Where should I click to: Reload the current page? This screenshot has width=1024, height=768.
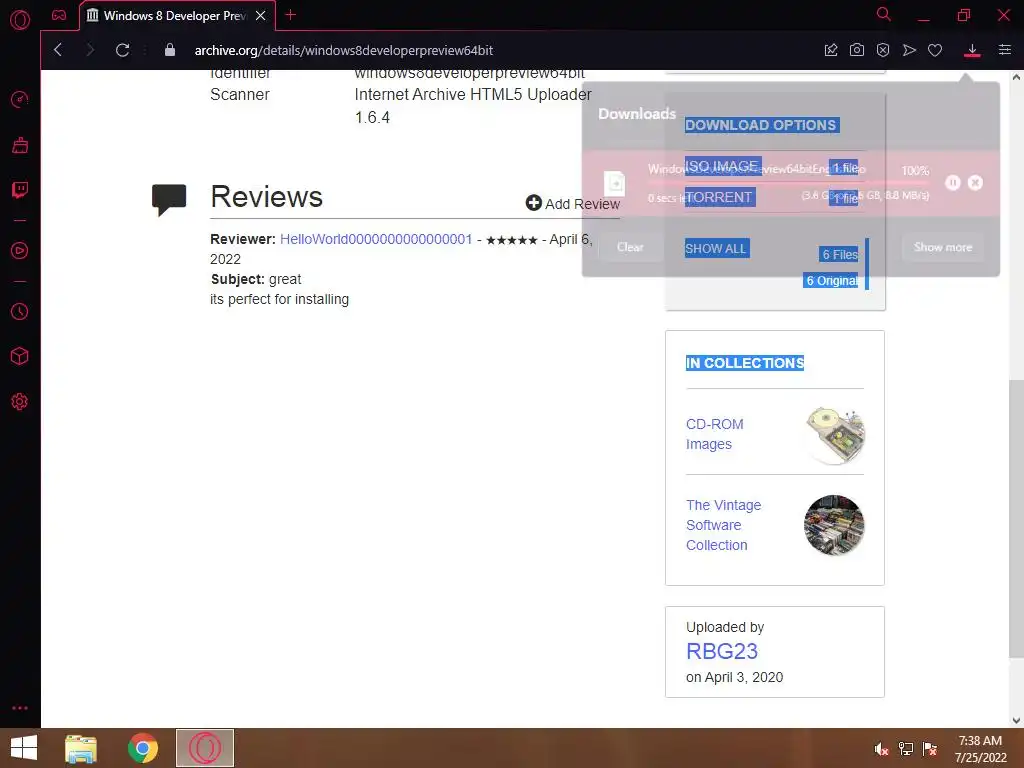pos(122,50)
